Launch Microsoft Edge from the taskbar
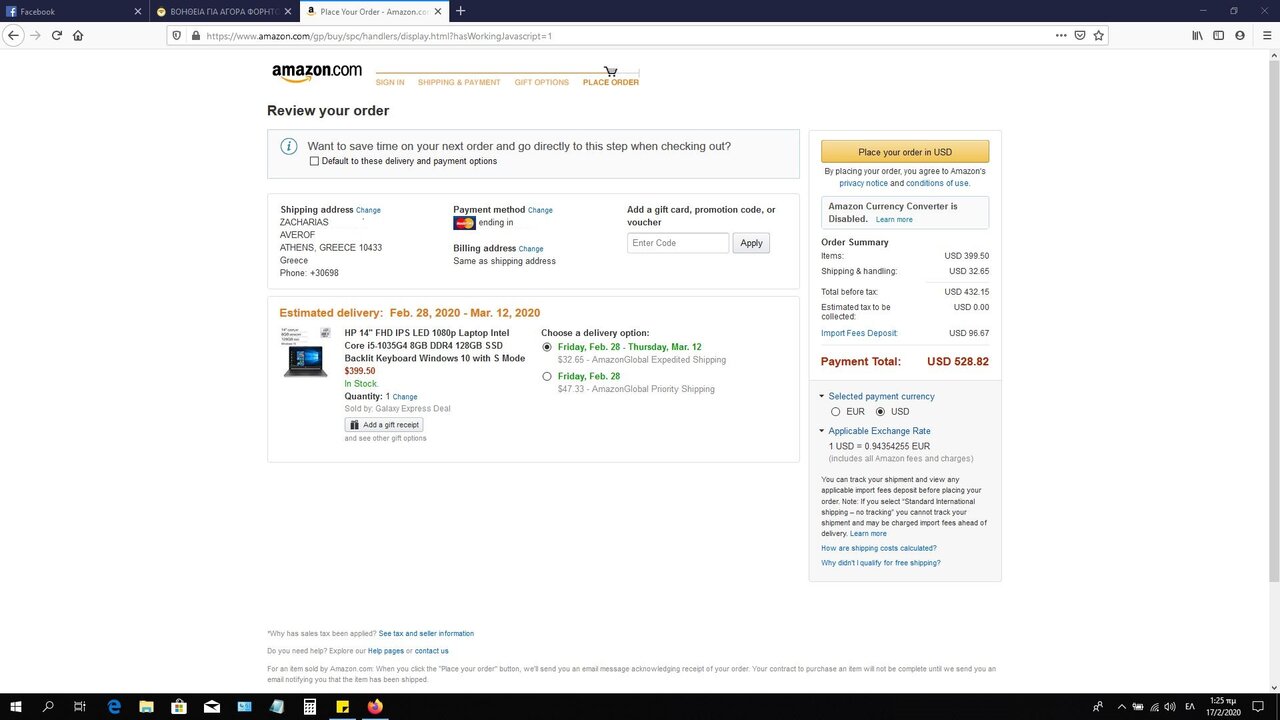The image size is (1280, 720). [114, 707]
